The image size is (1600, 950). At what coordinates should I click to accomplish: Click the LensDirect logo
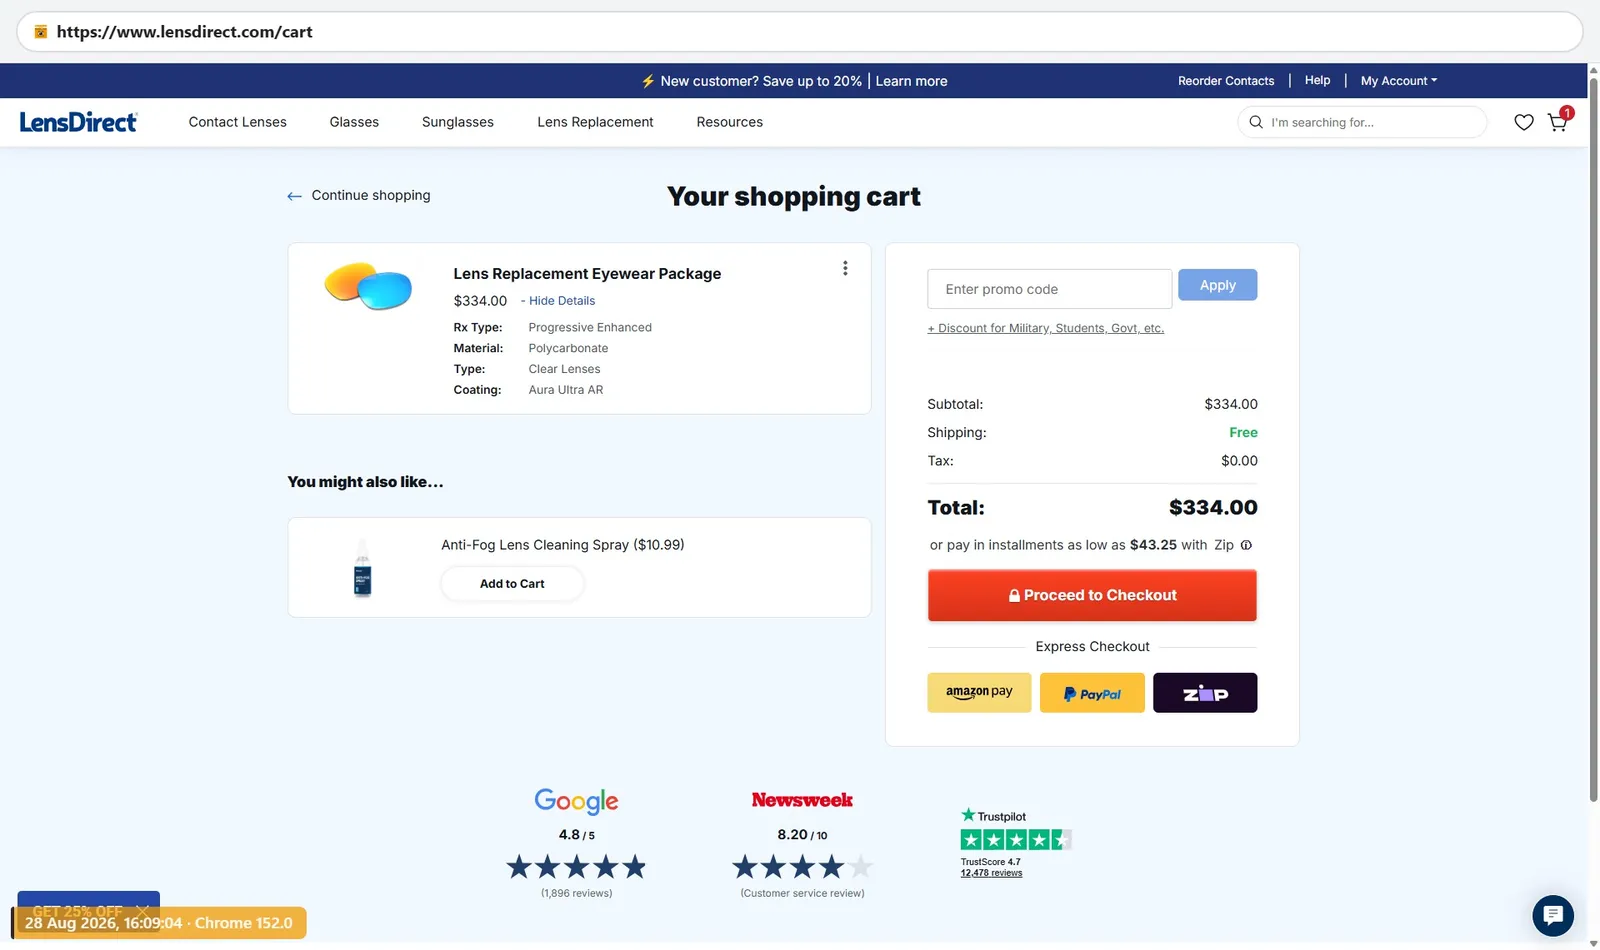78,122
